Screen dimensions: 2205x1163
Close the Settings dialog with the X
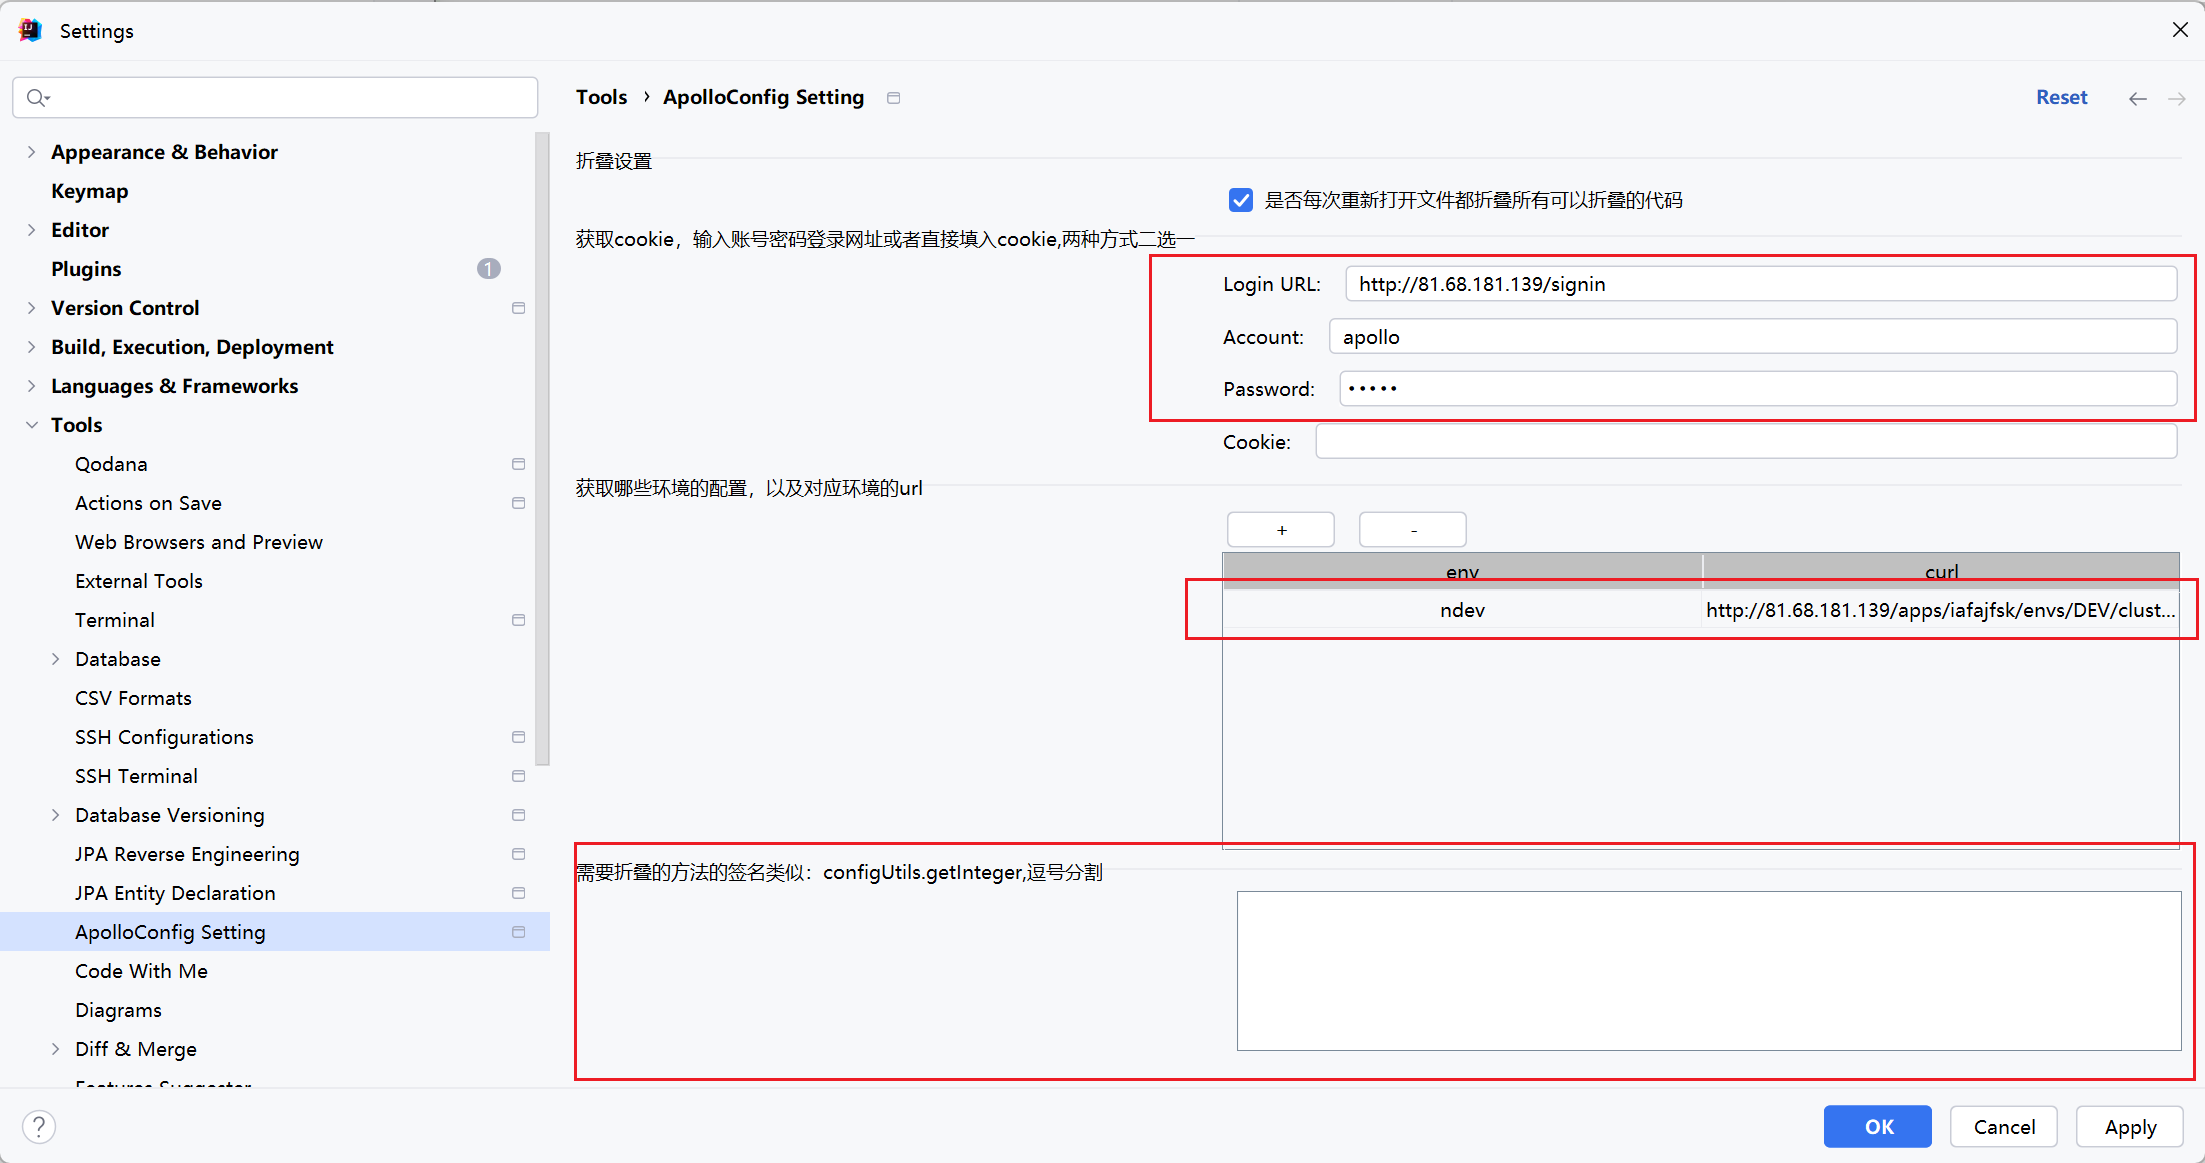click(x=2180, y=30)
